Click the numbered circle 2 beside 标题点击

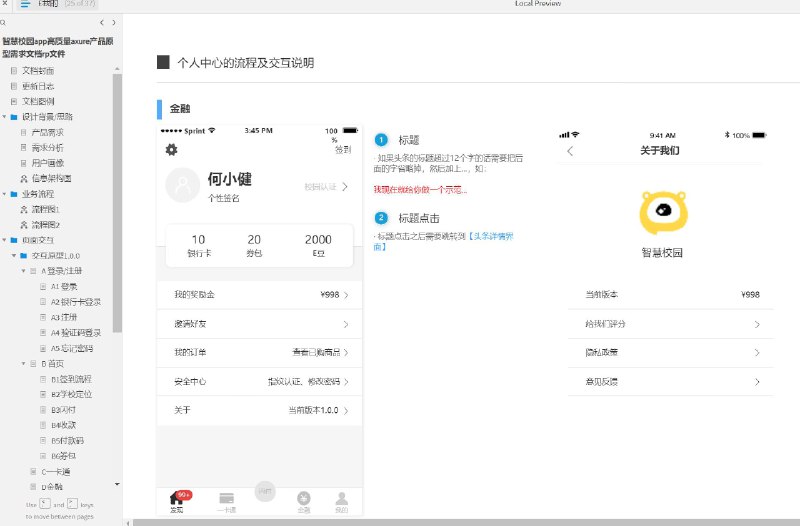point(381,218)
